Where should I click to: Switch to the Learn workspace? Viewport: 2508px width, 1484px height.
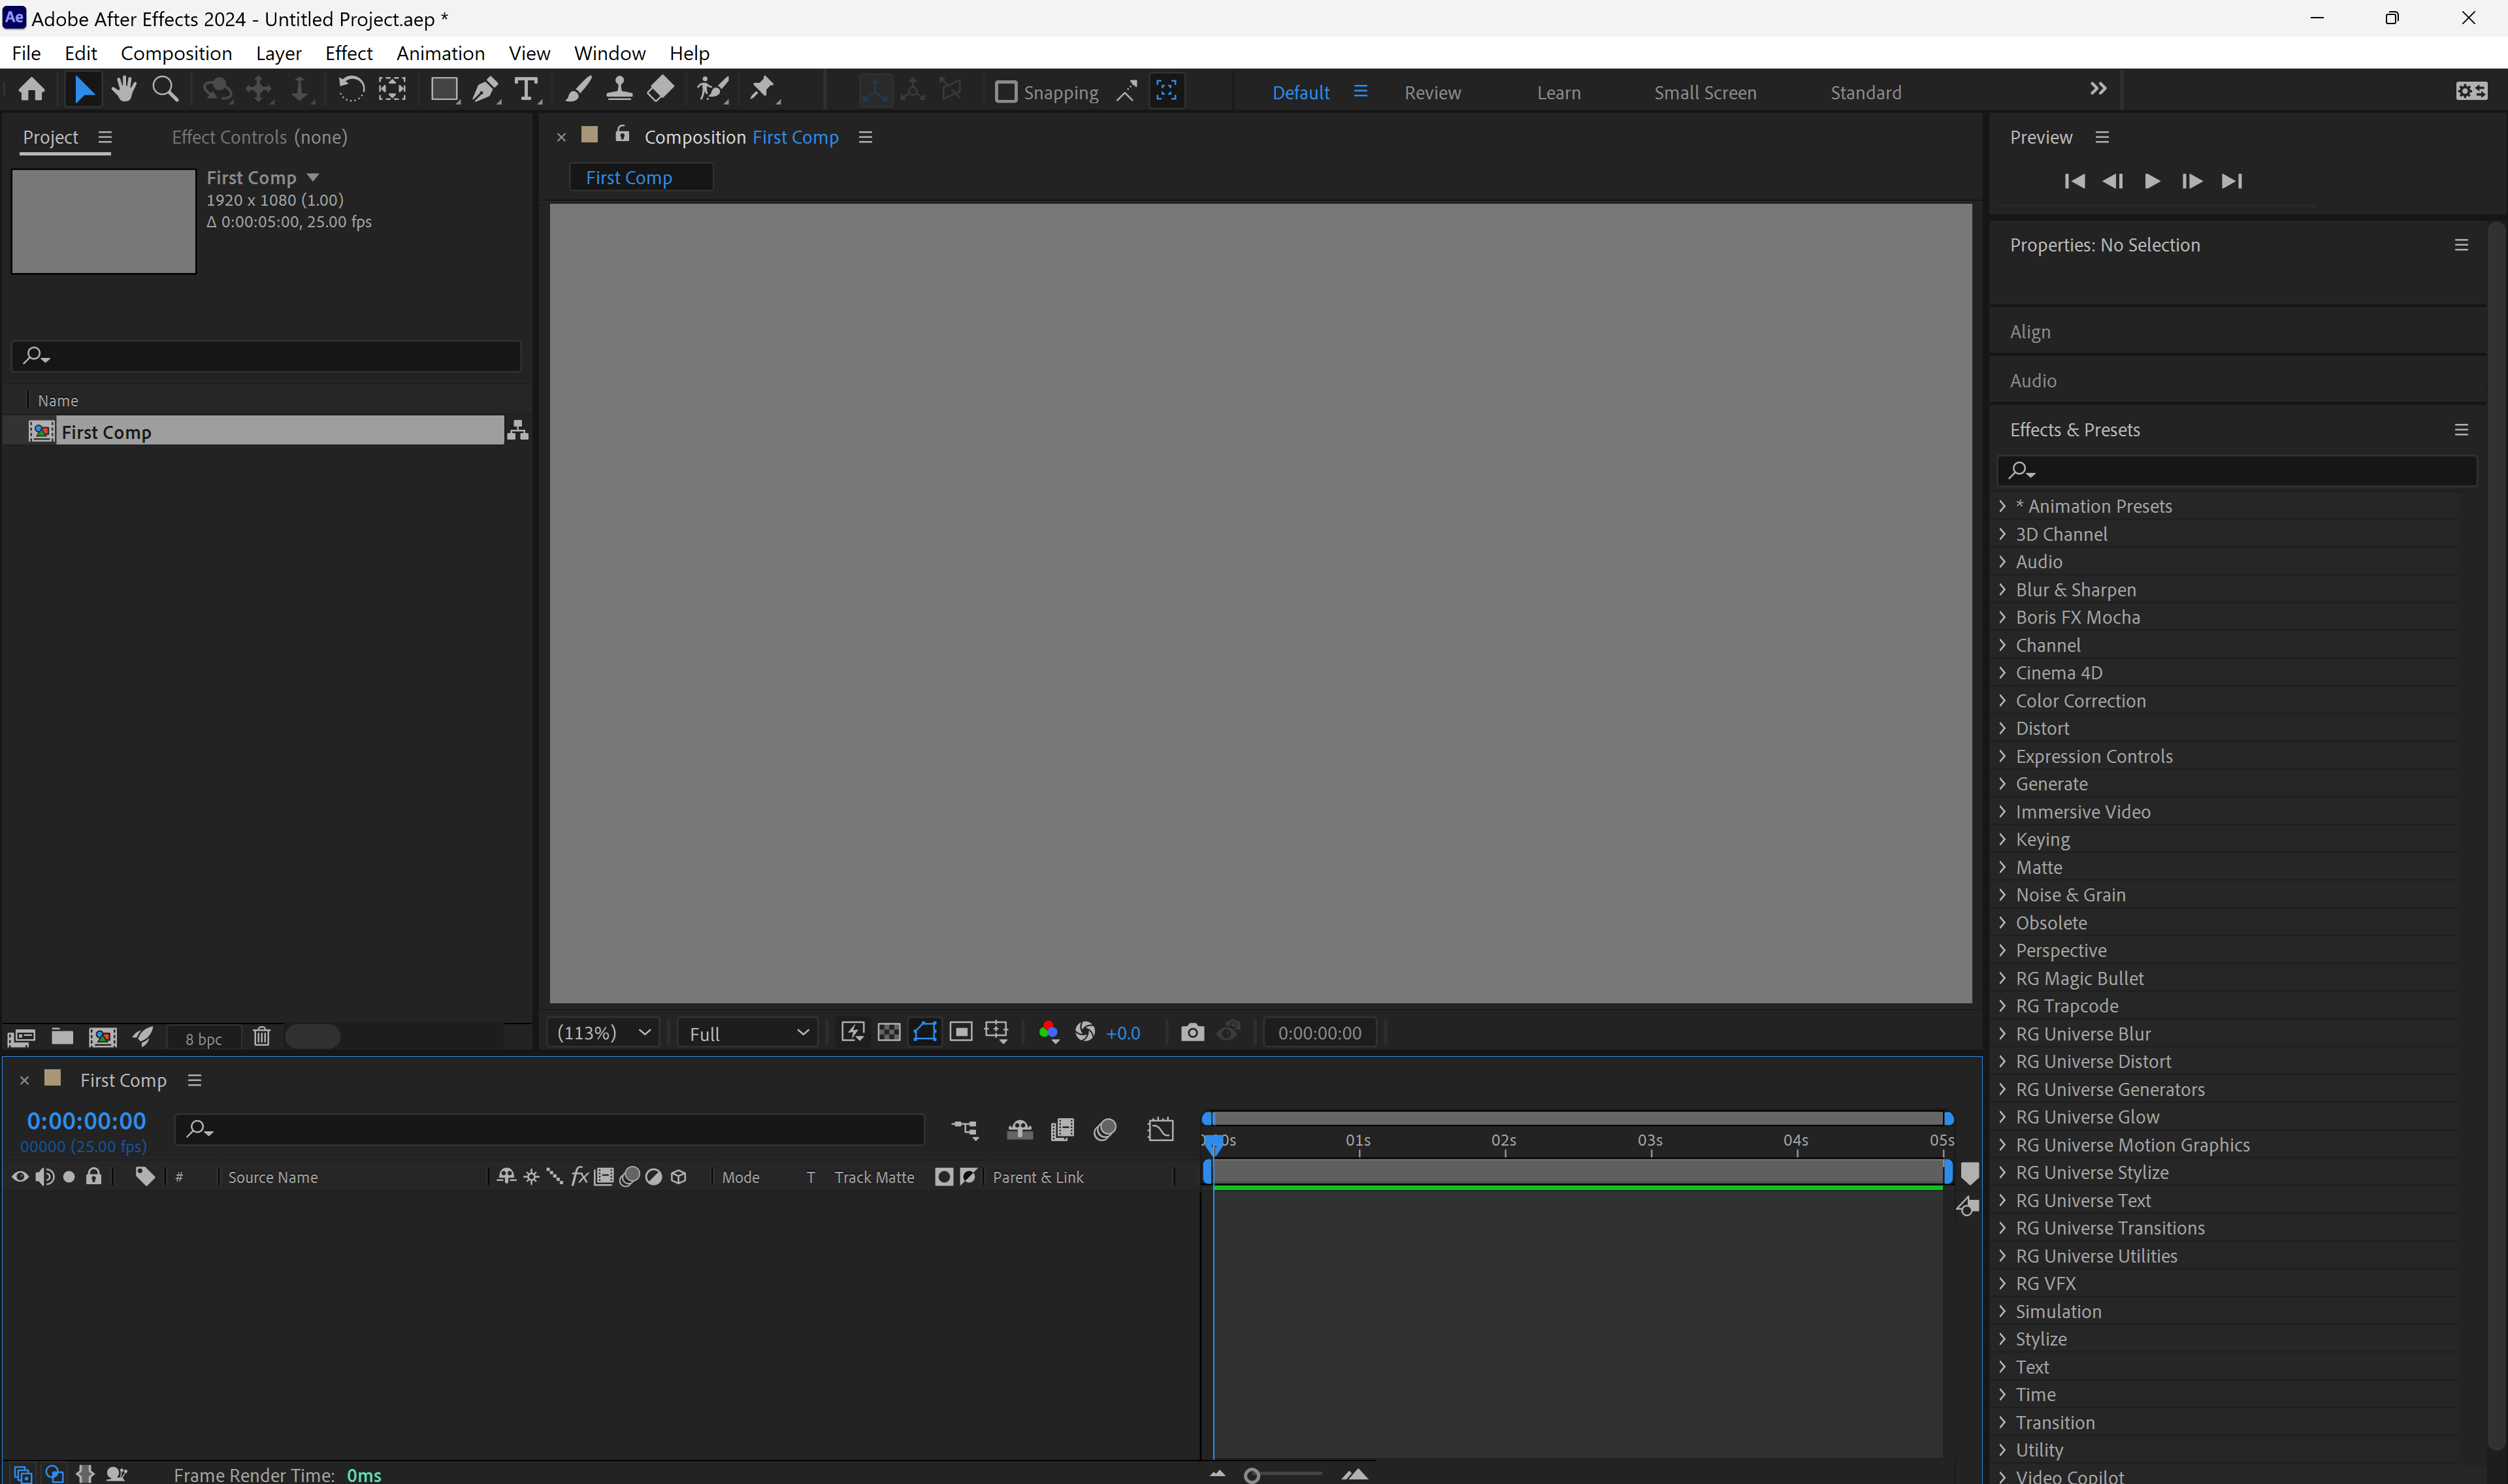1558,92
